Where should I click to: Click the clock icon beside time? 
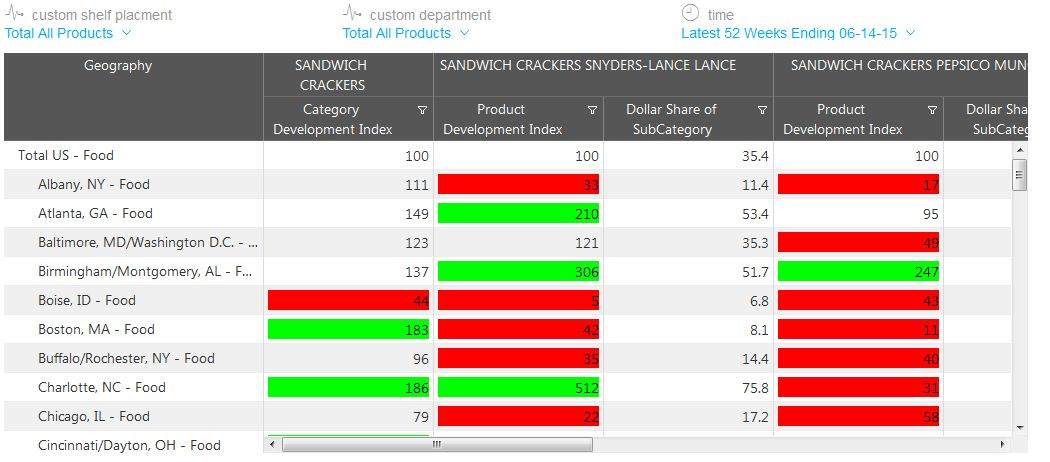tap(690, 13)
